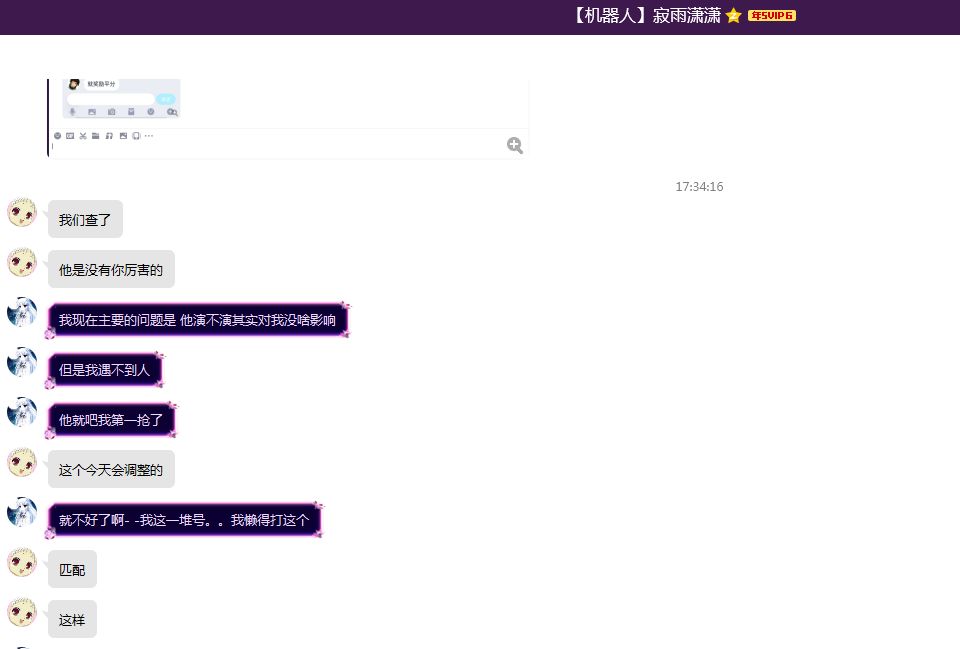Click the yellow star icon beside the title

point(733,15)
